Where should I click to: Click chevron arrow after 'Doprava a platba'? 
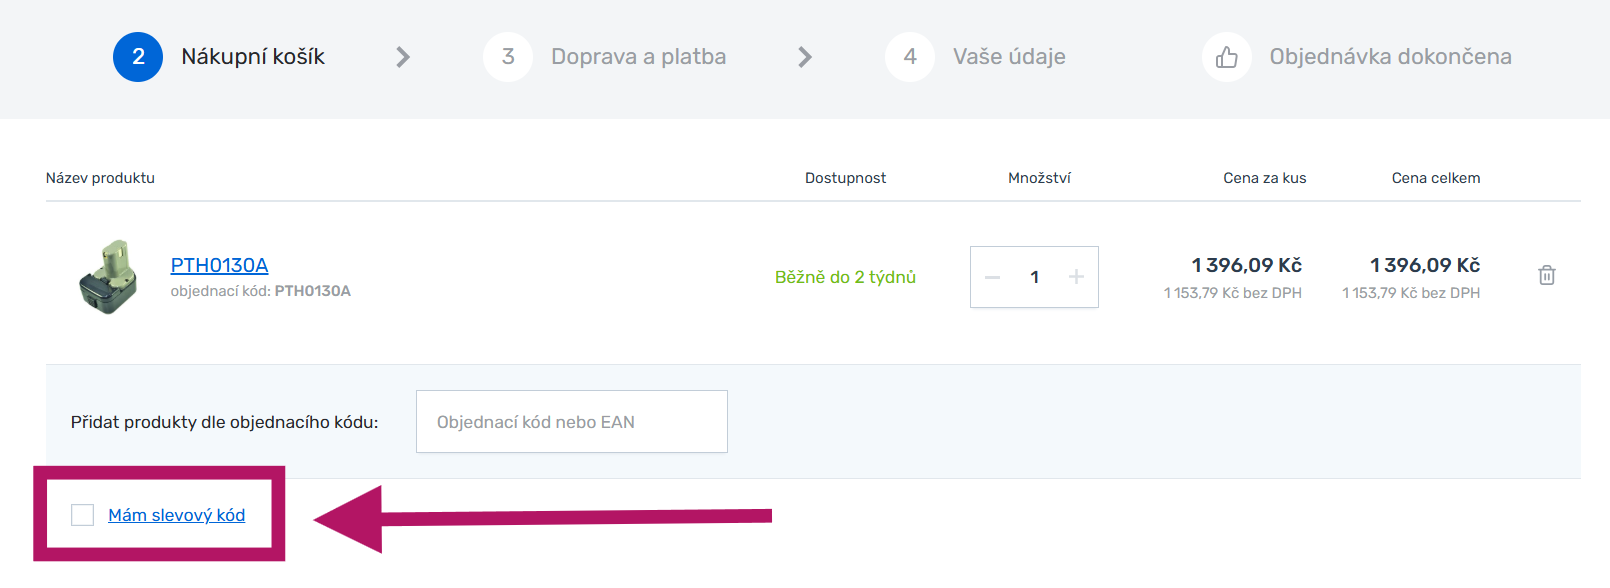click(805, 57)
